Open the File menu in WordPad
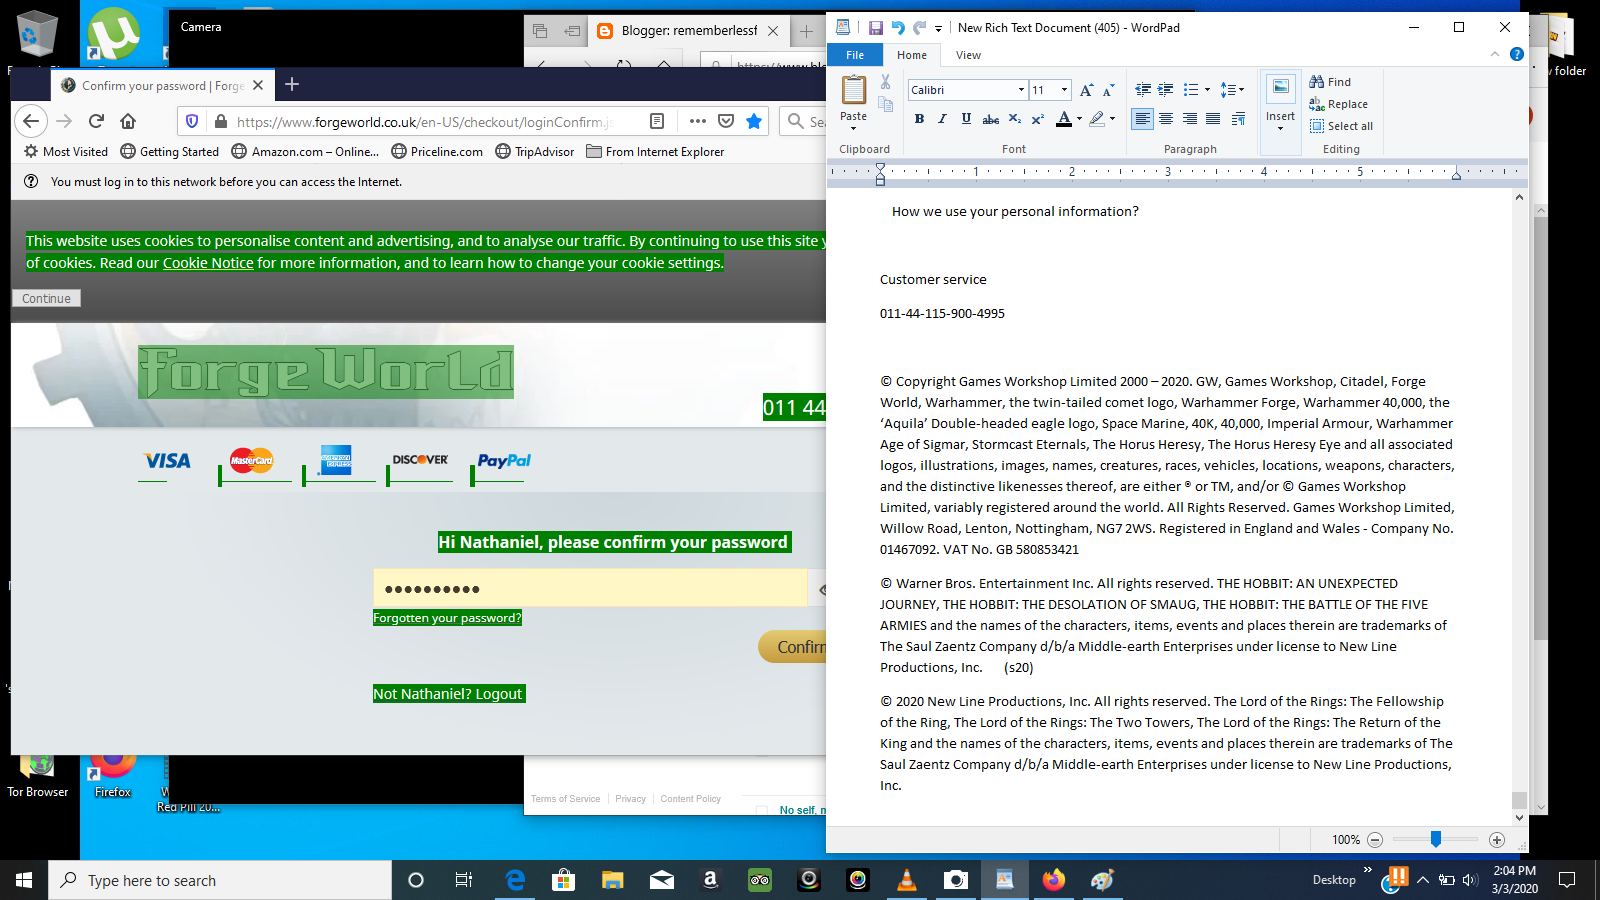 (855, 55)
